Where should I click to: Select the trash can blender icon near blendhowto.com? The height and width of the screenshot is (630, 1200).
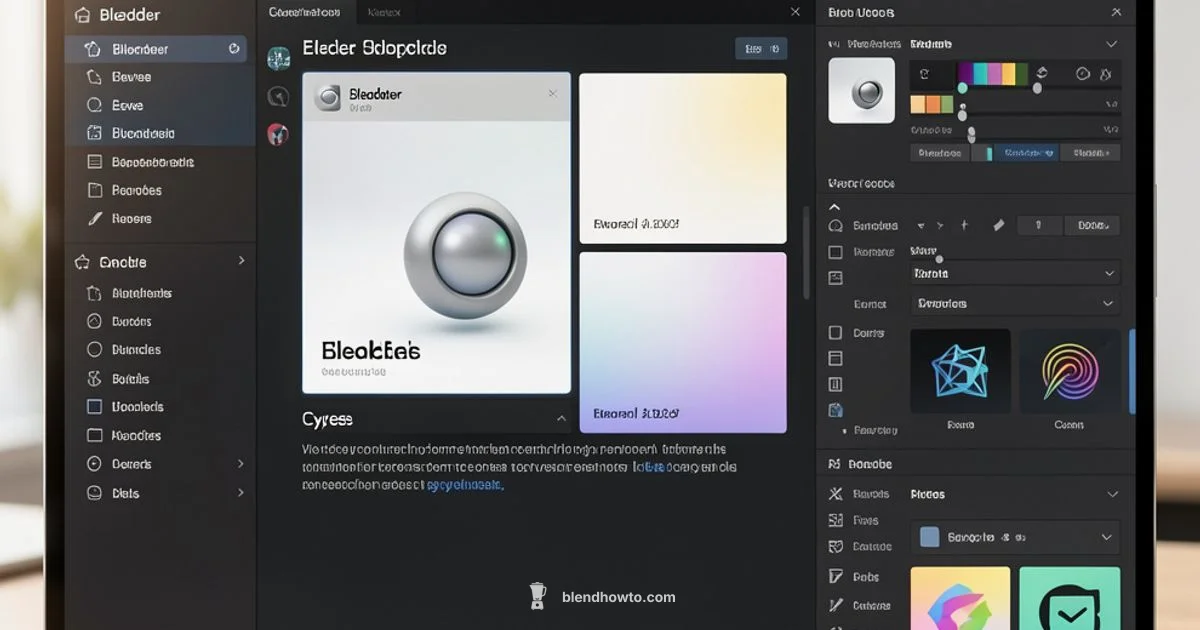tap(537, 595)
